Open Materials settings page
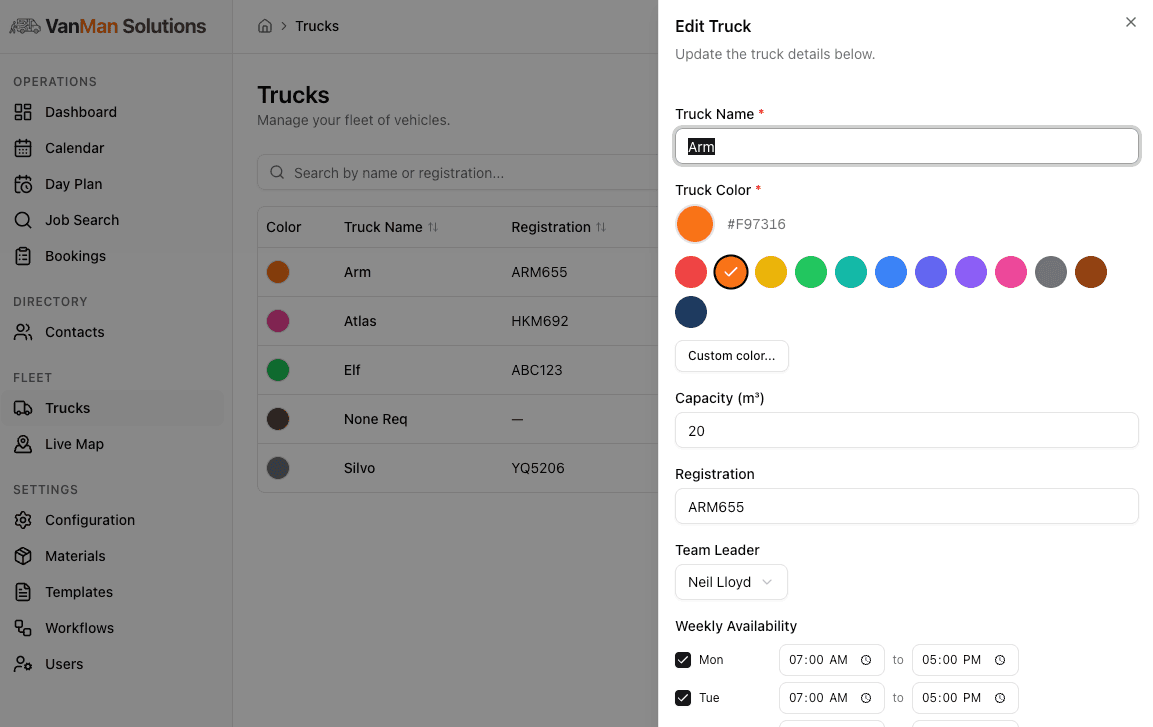Image resolution: width=1153 pixels, height=727 pixels. (x=75, y=556)
